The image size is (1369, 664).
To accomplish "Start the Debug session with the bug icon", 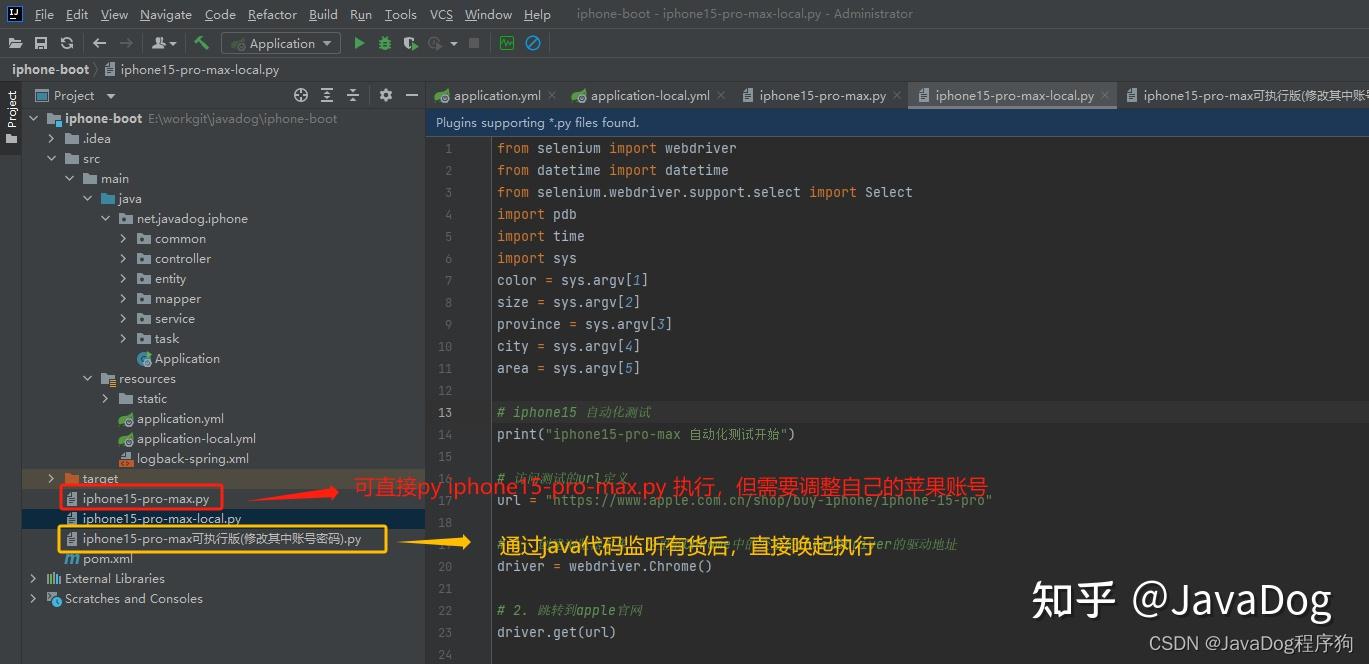I will [x=385, y=43].
